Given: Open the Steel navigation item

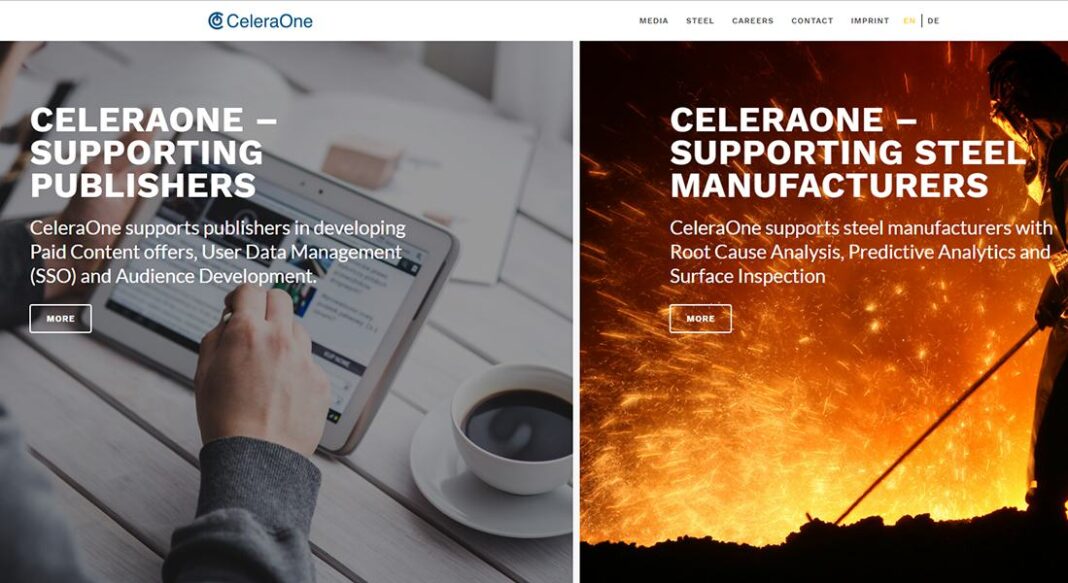Looking at the screenshot, I should (x=700, y=21).
